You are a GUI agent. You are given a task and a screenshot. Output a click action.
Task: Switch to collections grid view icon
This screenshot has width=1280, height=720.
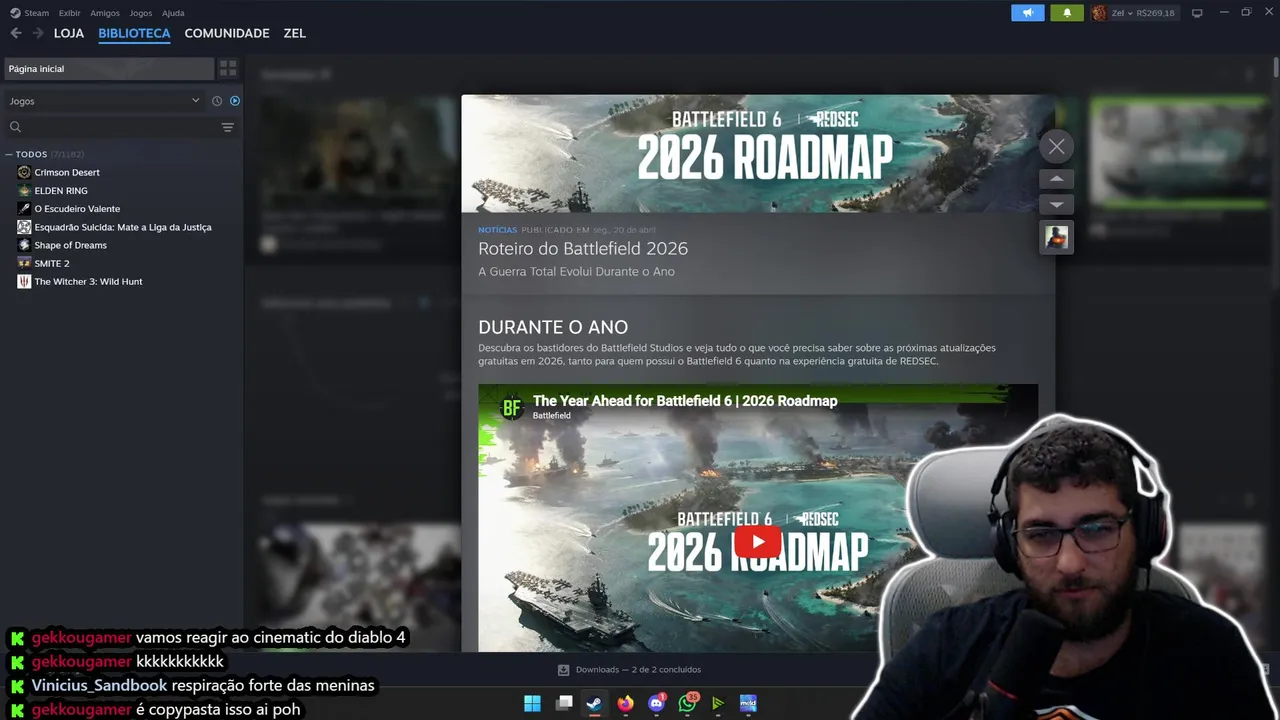pos(228,69)
